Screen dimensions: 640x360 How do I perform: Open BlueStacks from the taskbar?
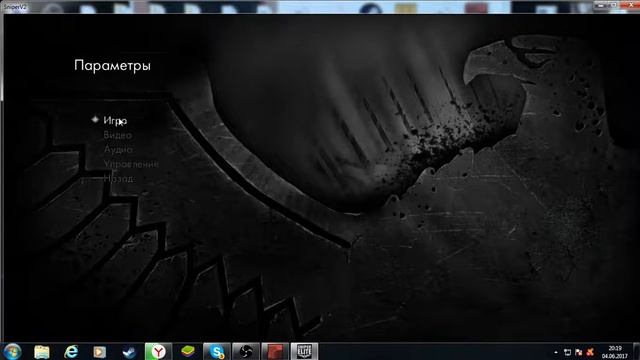coord(187,351)
